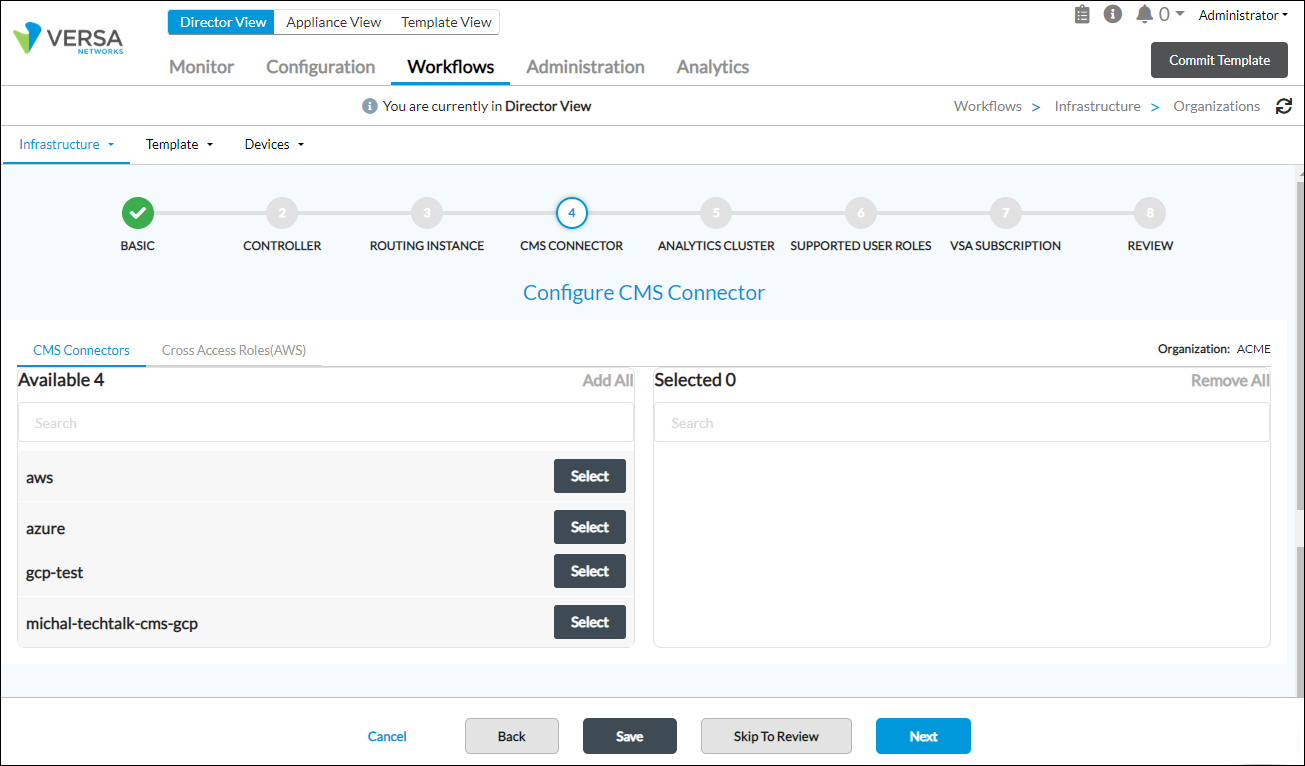Switch to the Cross Access Roles(AWS) tab
This screenshot has width=1305, height=766.
[235, 350]
